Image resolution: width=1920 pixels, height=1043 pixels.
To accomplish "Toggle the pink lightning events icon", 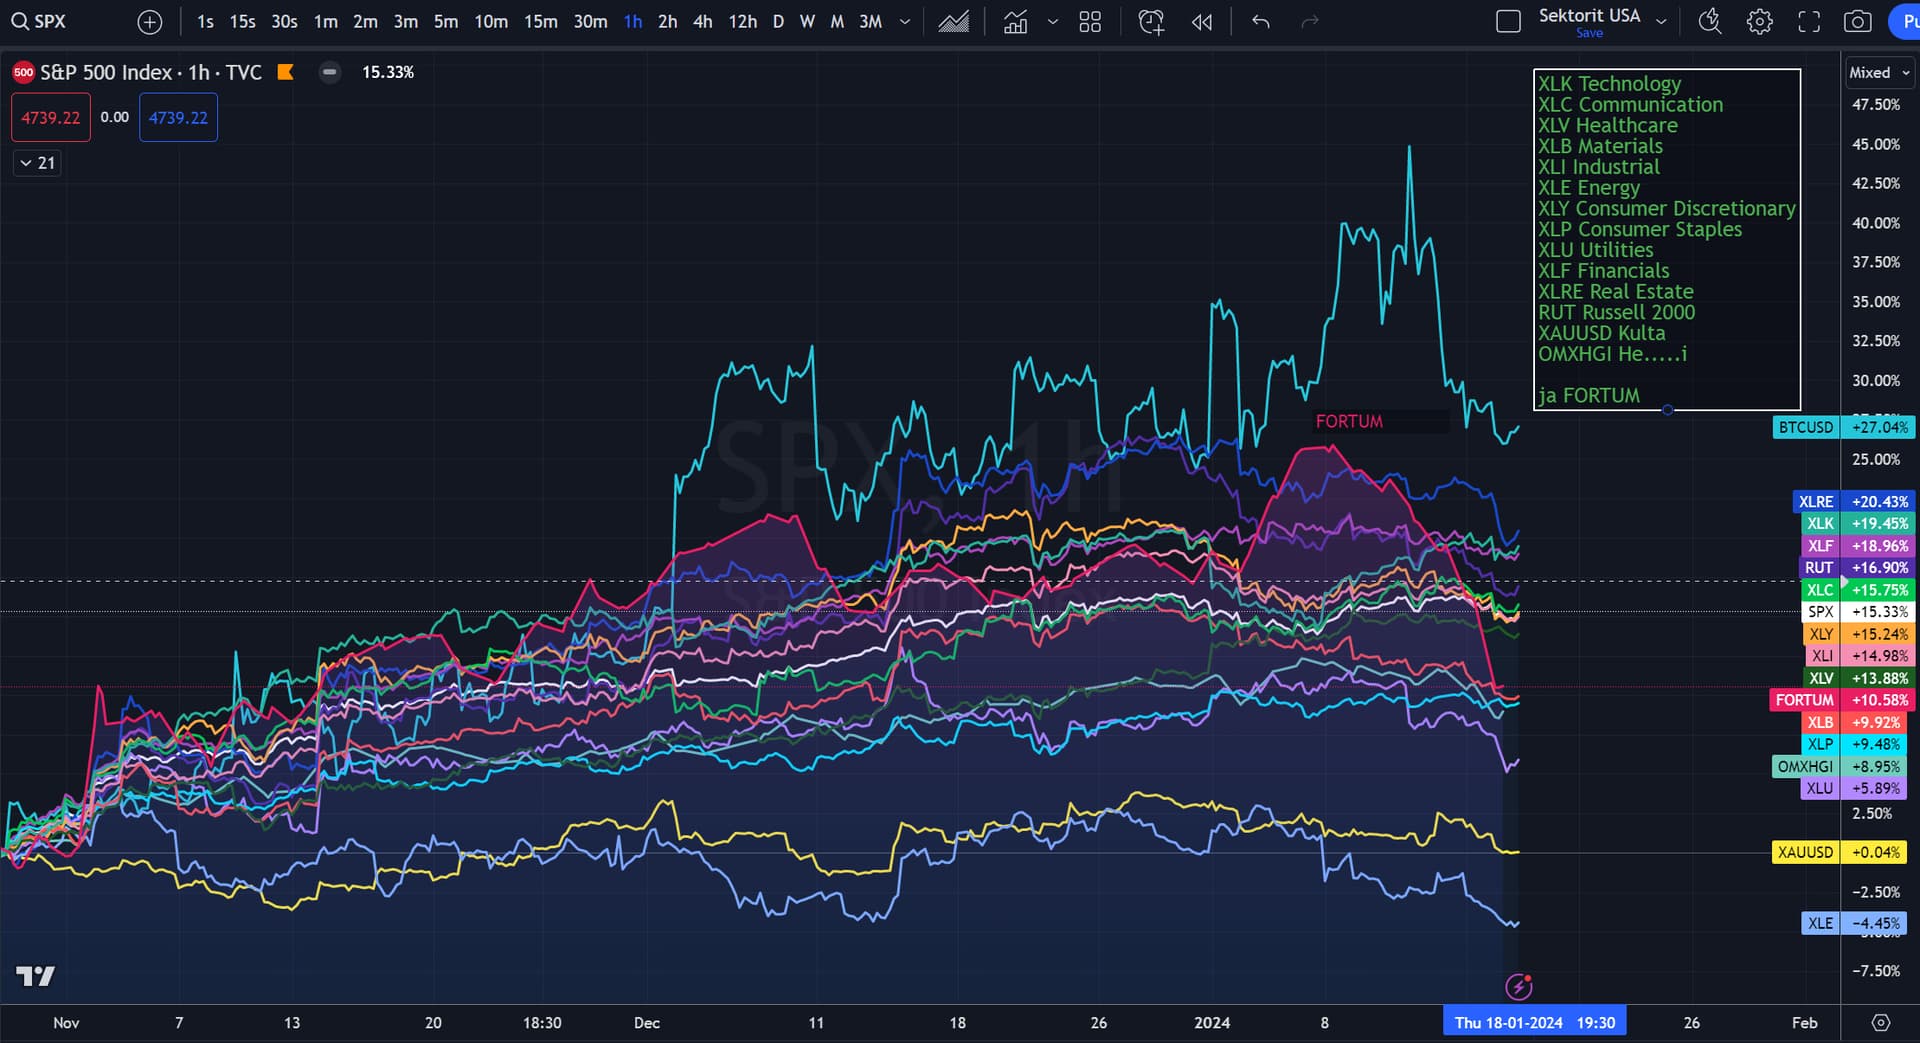I will (1518, 987).
